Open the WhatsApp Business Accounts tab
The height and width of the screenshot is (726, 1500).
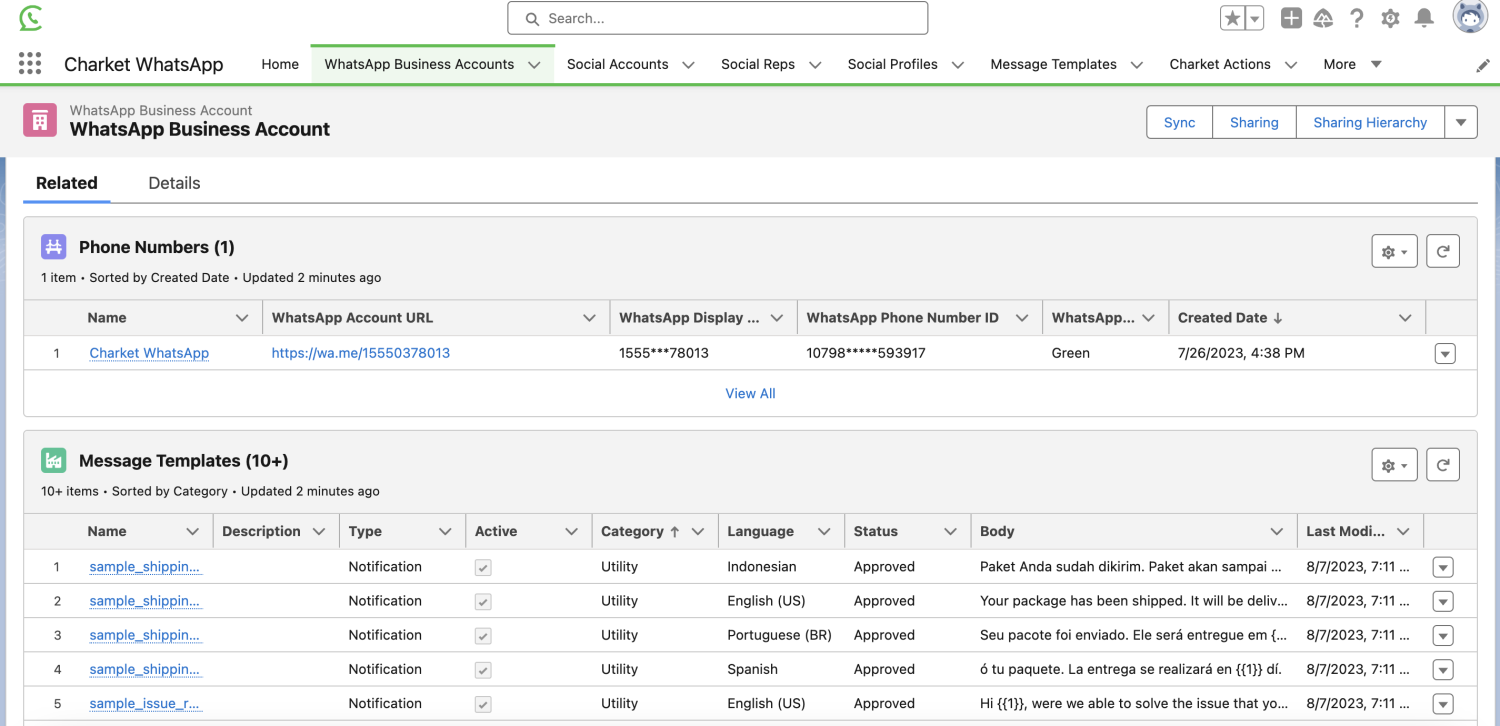click(419, 64)
